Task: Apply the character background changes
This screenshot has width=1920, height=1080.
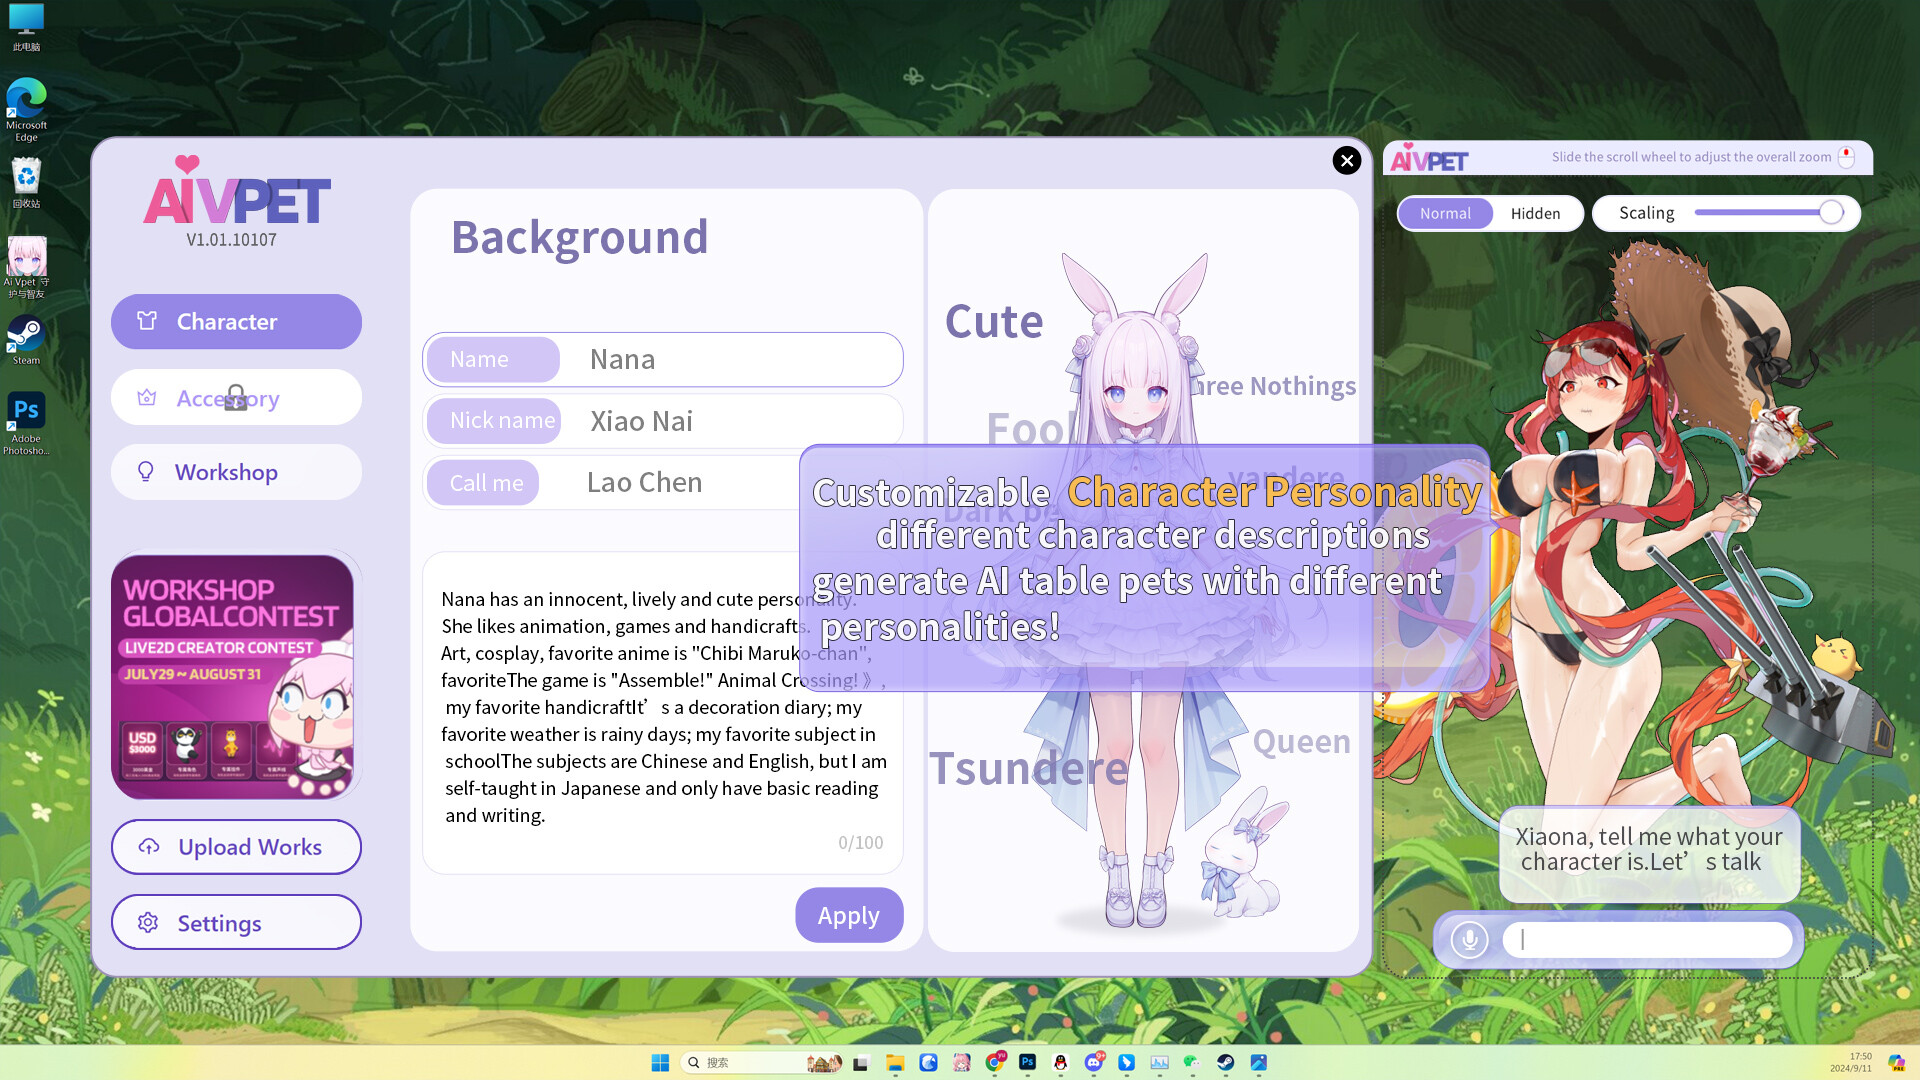Action: (848, 914)
